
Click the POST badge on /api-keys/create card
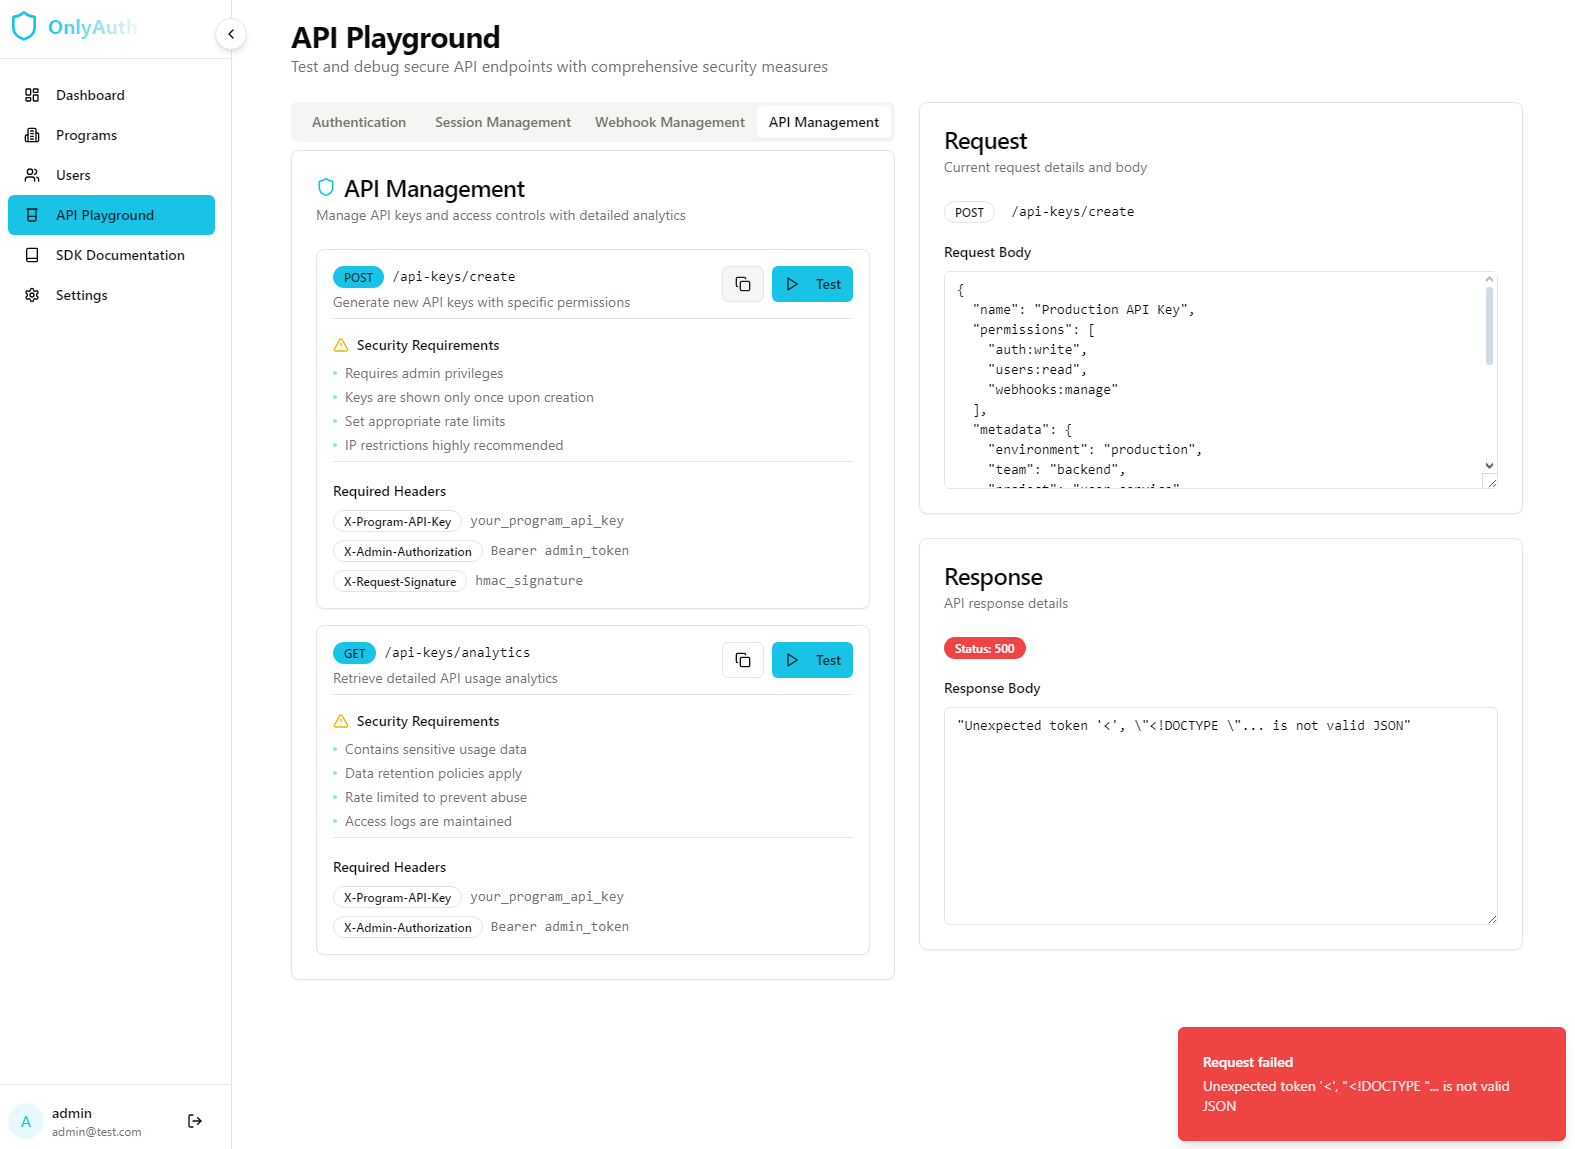pyautogui.click(x=358, y=277)
